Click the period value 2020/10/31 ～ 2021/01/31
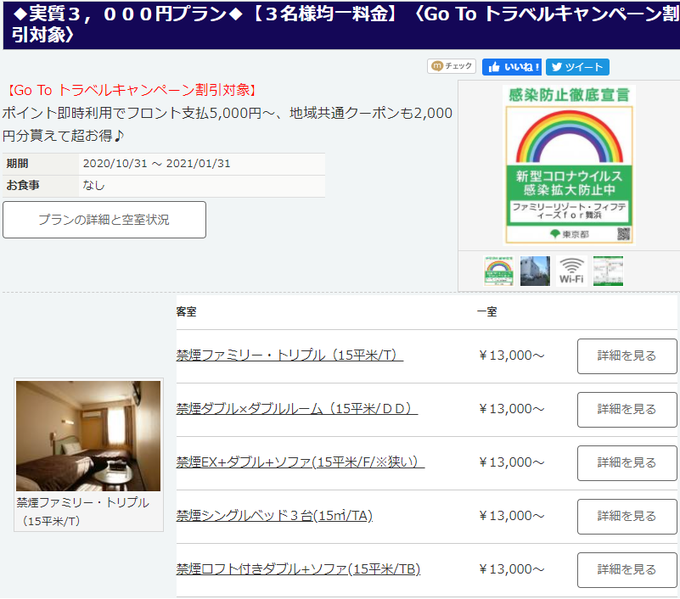The width and height of the screenshot is (680, 599). click(157, 164)
